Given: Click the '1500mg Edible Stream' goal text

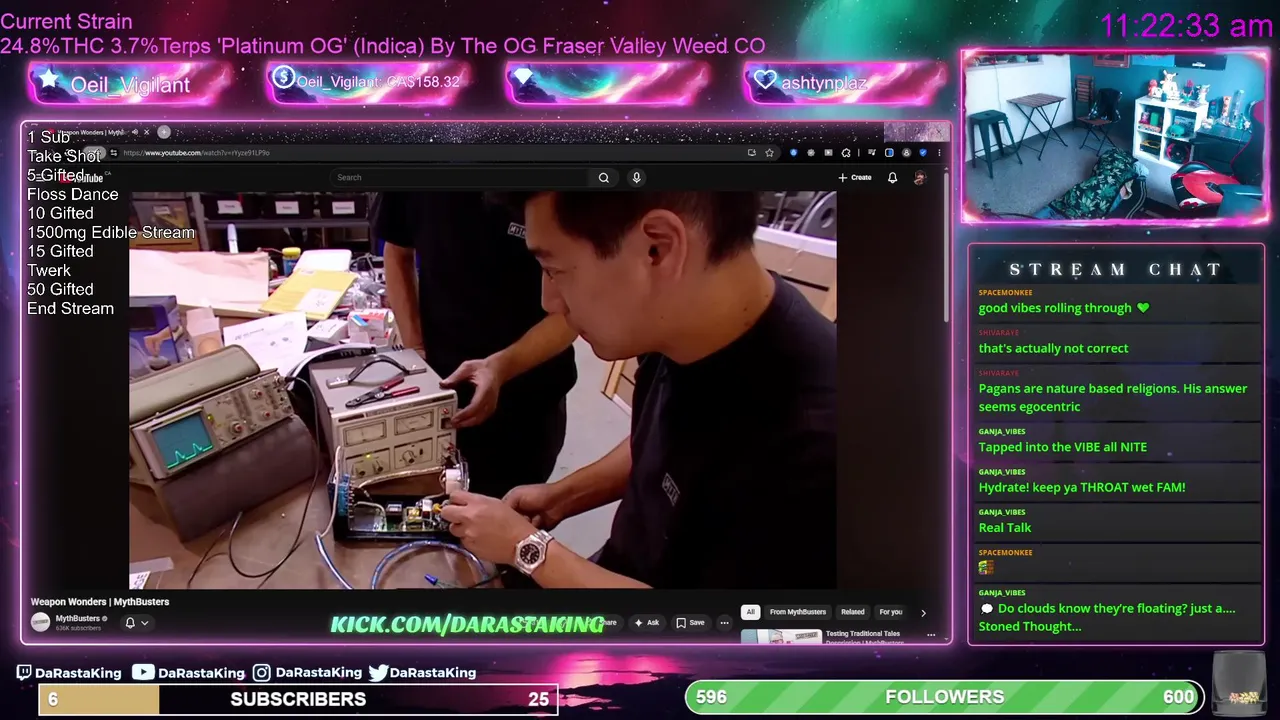Looking at the screenshot, I should (111, 232).
